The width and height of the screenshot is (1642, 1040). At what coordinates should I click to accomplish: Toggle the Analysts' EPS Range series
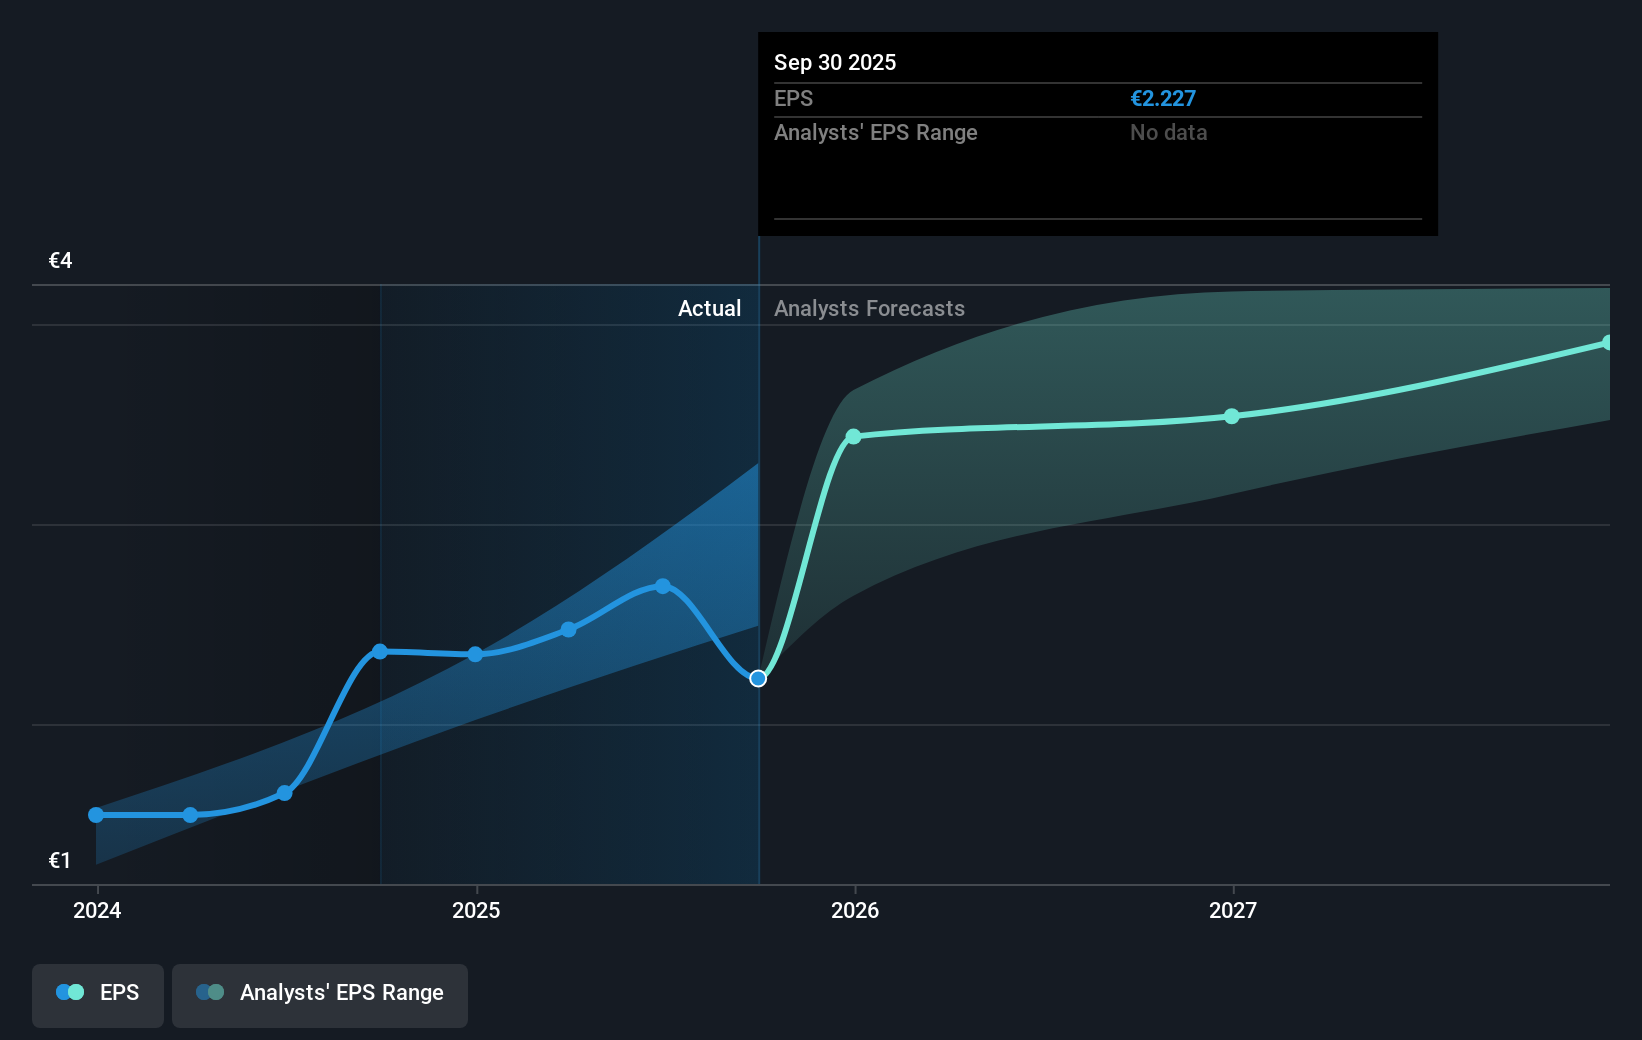[x=319, y=993]
